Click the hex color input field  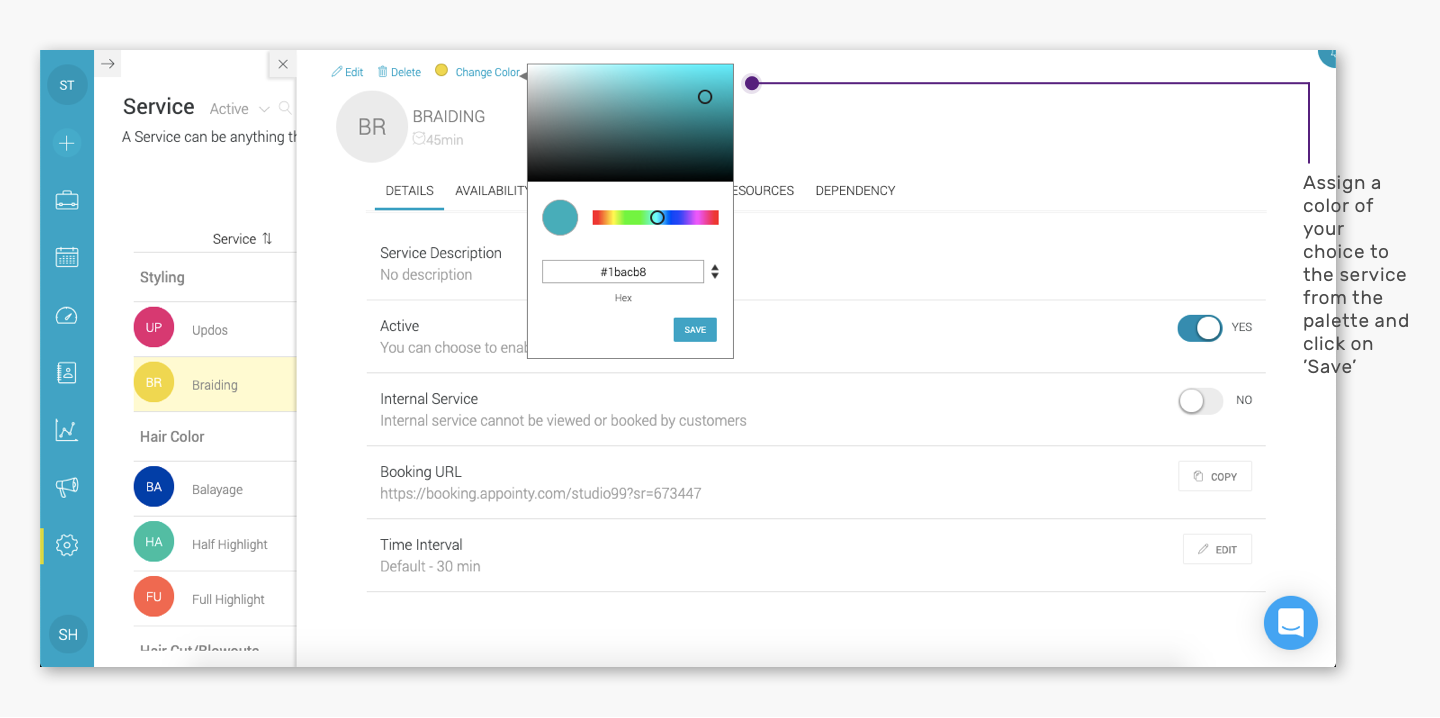[x=623, y=272]
